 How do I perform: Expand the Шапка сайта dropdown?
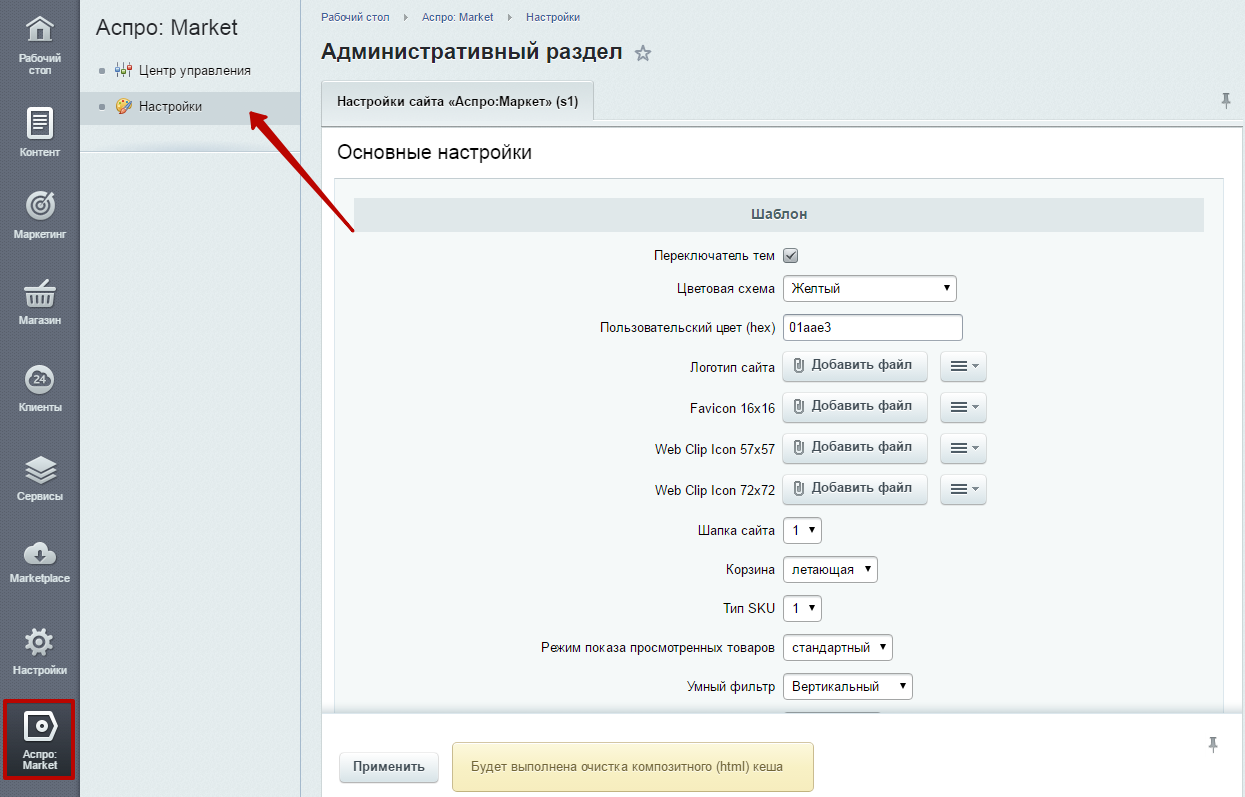pyautogui.click(x=802, y=531)
